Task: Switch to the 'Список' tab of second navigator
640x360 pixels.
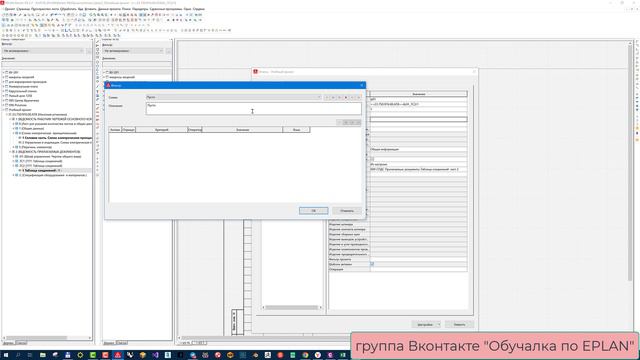Action: point(122,343)
